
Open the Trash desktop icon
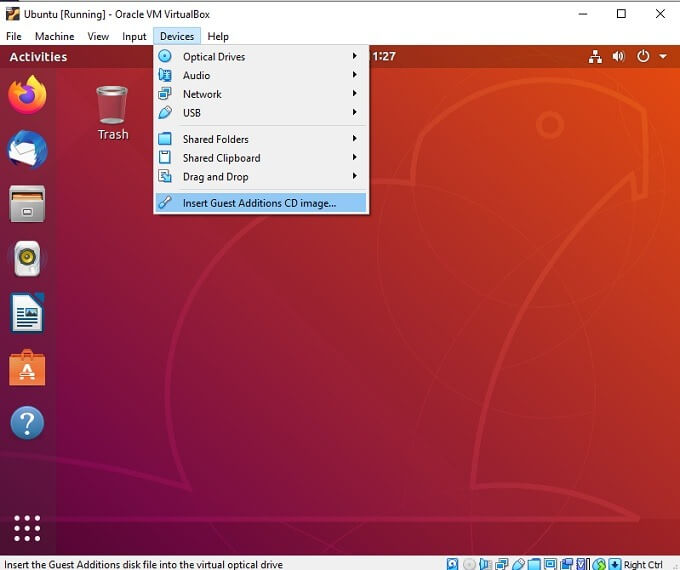click(x=112, y=112)
